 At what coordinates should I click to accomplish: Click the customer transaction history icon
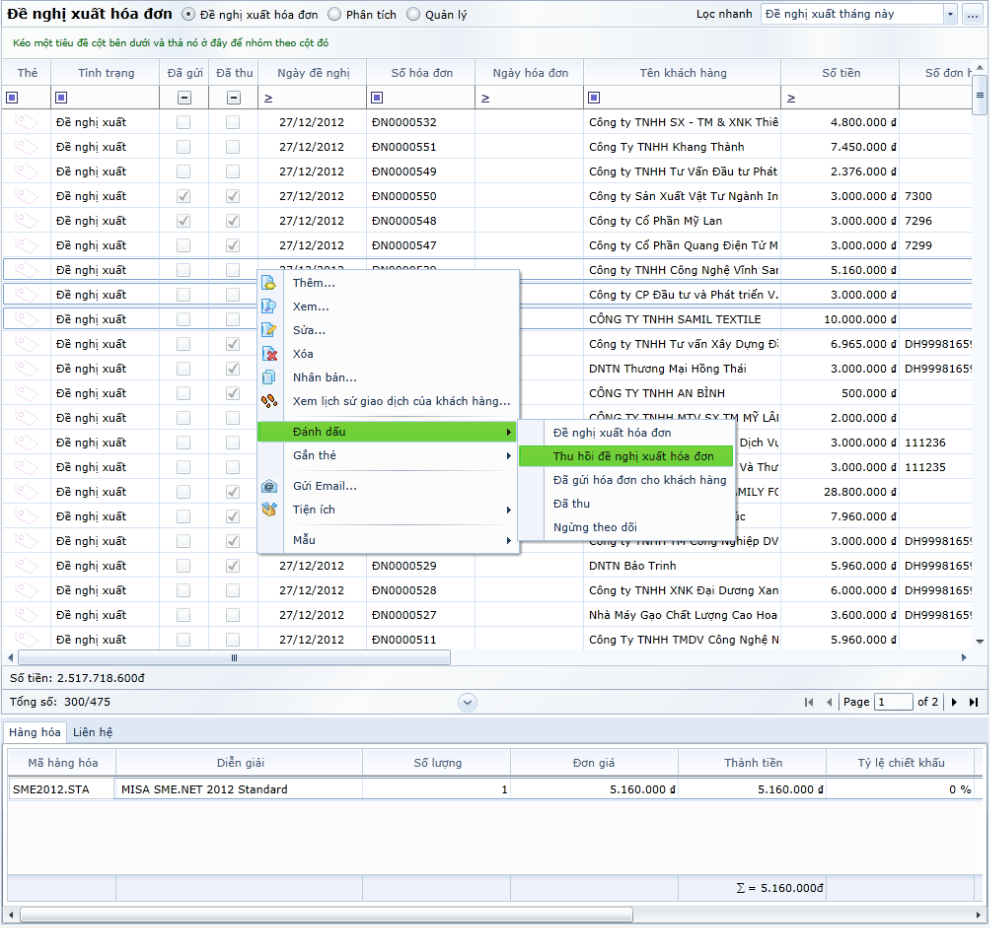tap(268, 401)
